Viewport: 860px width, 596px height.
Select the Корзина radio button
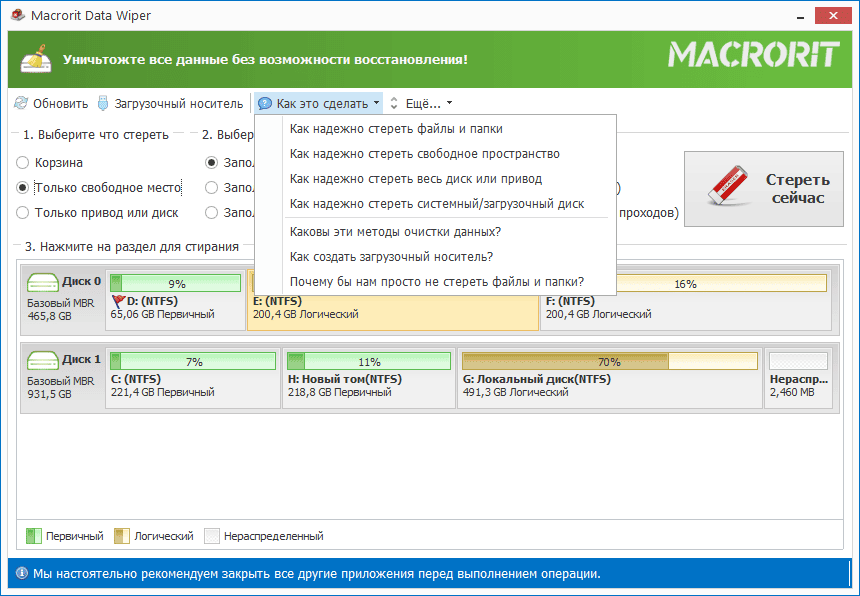(x=22, y=162)
